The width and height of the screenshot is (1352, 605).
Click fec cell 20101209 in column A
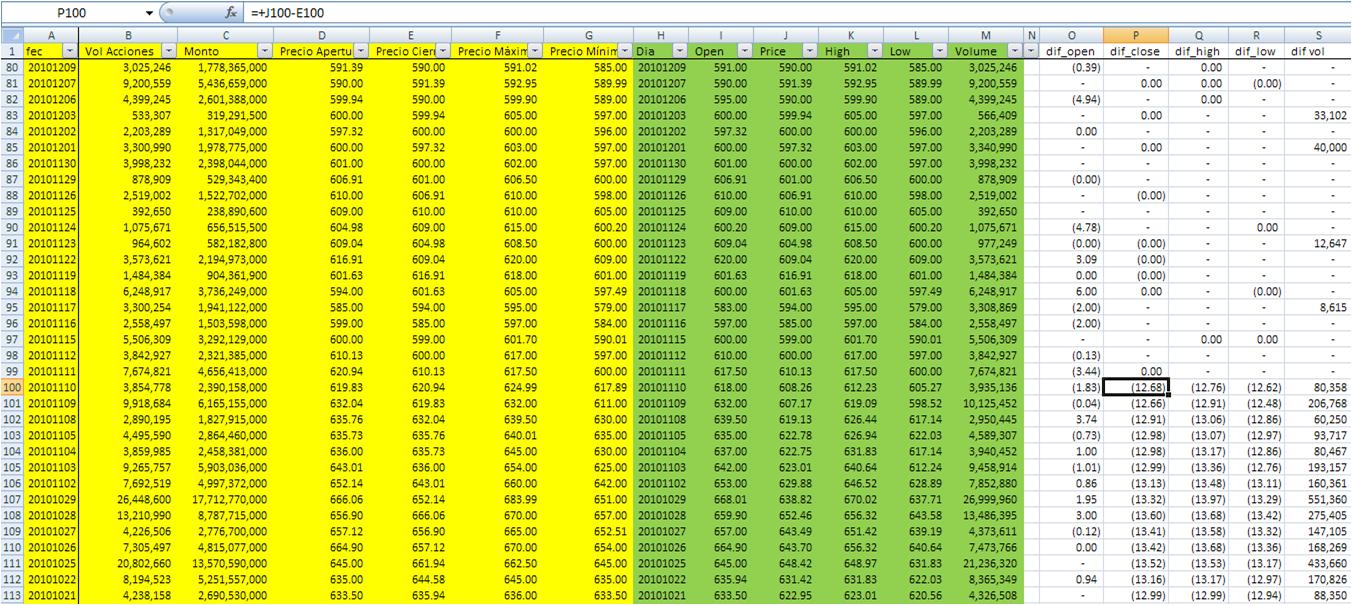click(x=51, y=67)
